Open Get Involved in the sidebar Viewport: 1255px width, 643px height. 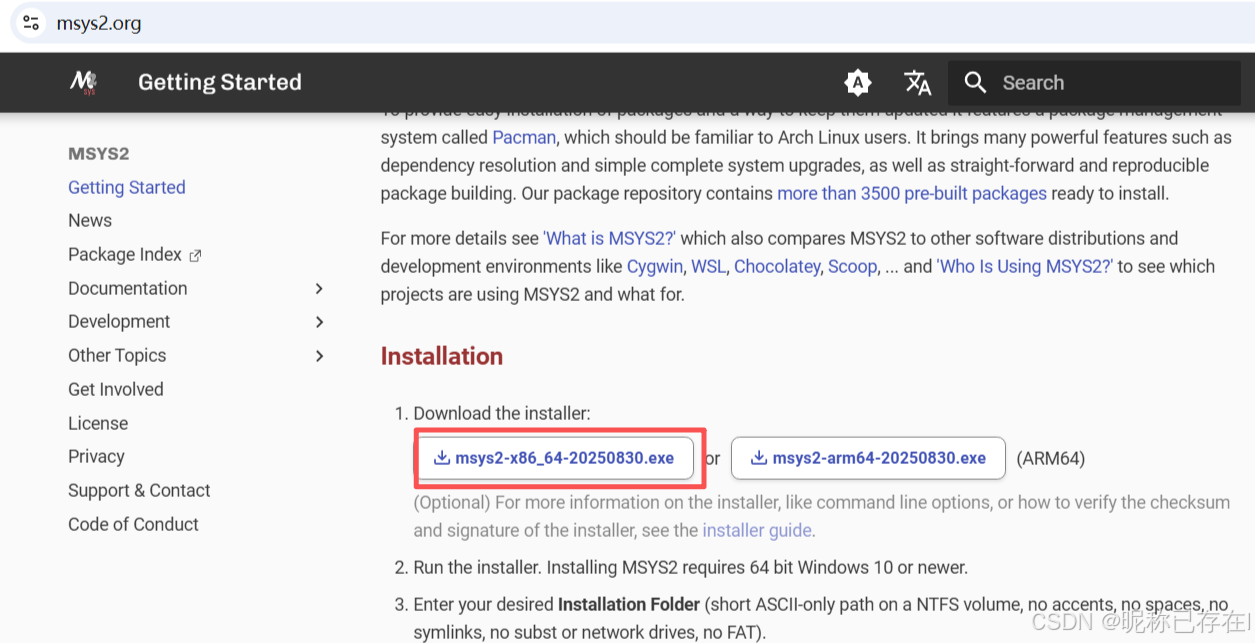coord(116,389)
